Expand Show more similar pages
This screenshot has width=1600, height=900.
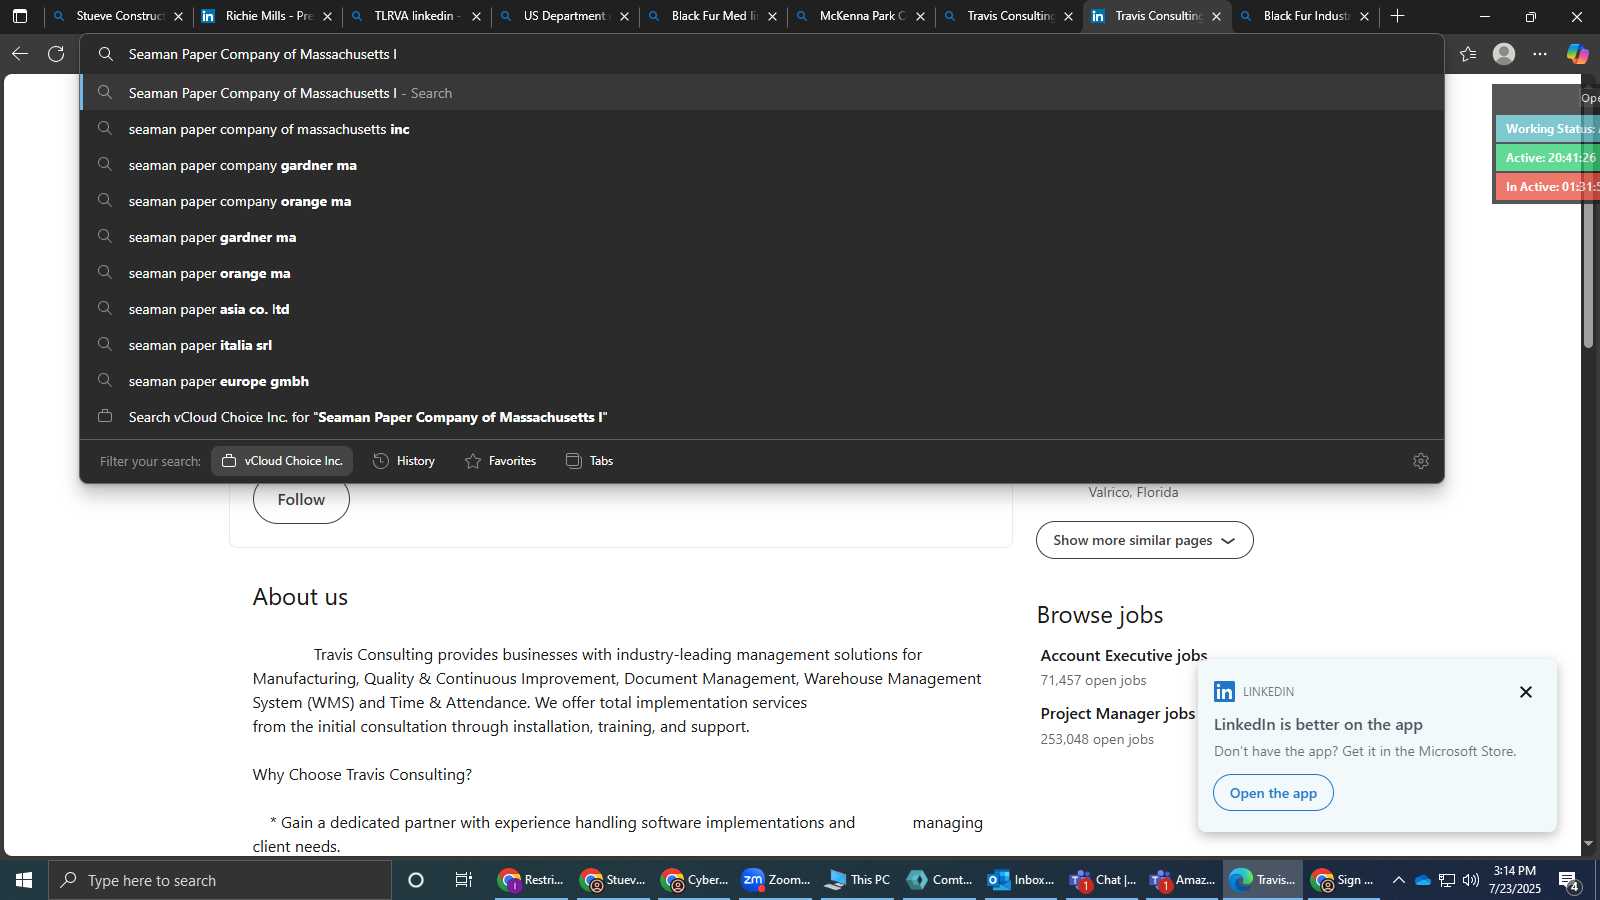pyautogui.click(x=1144, y=540)
